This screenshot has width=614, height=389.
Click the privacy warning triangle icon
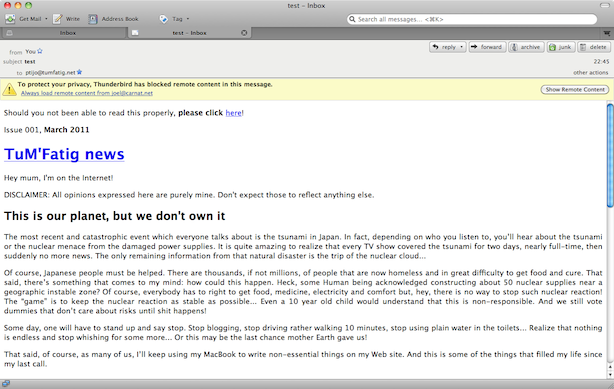(9, 89)
